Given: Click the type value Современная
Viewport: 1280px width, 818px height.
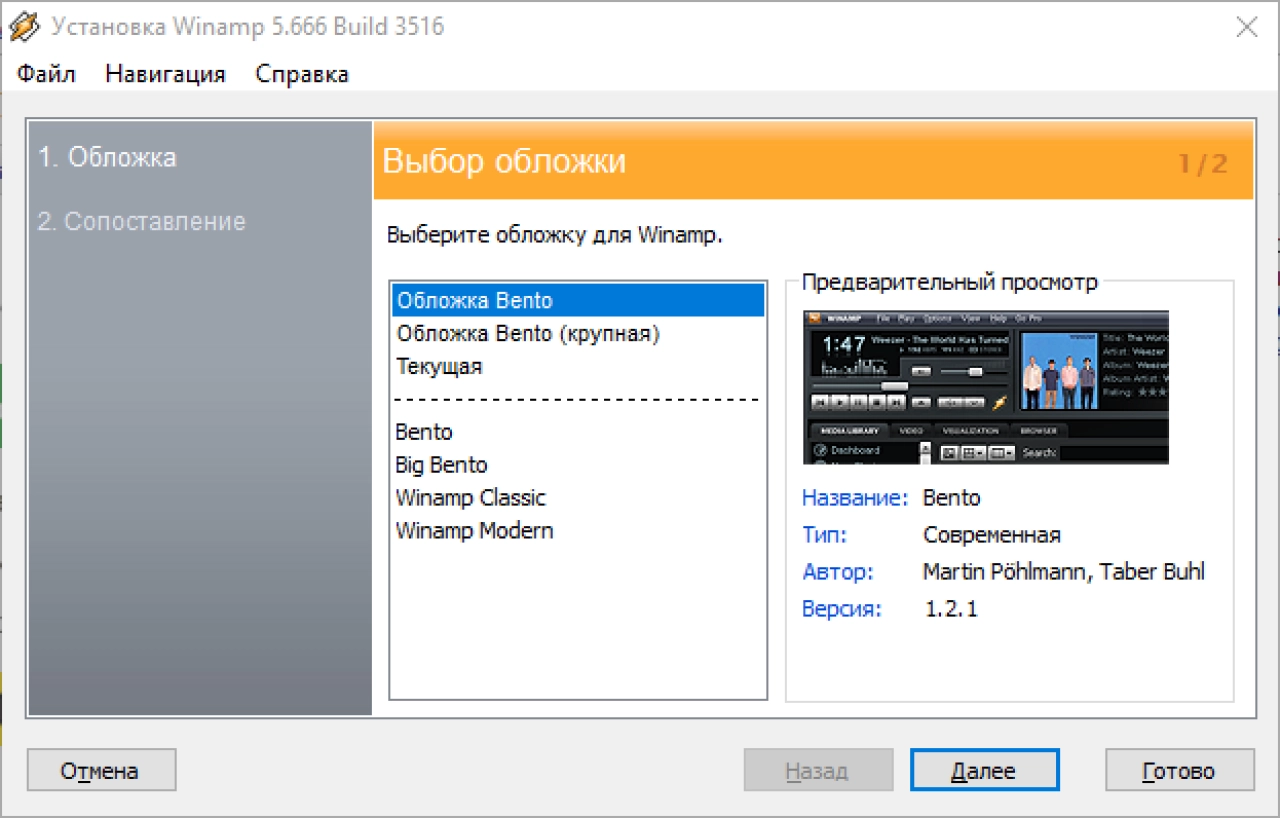Looking at the screenshot, I should [992, 535].
